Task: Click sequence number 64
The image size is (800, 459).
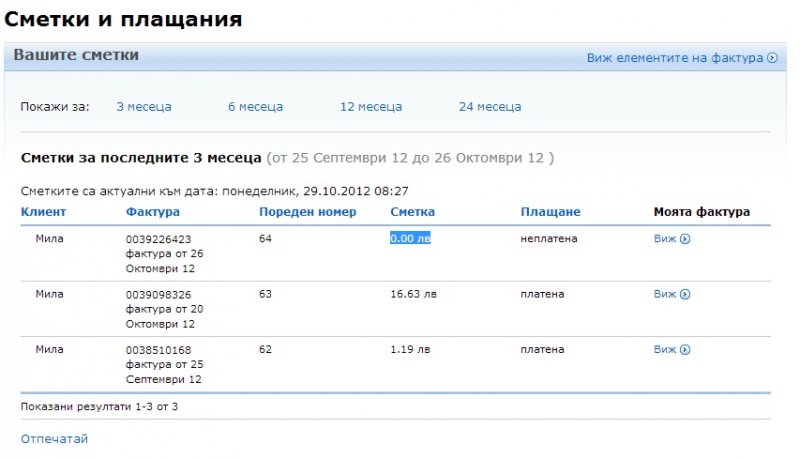Action: pos(265,238)
